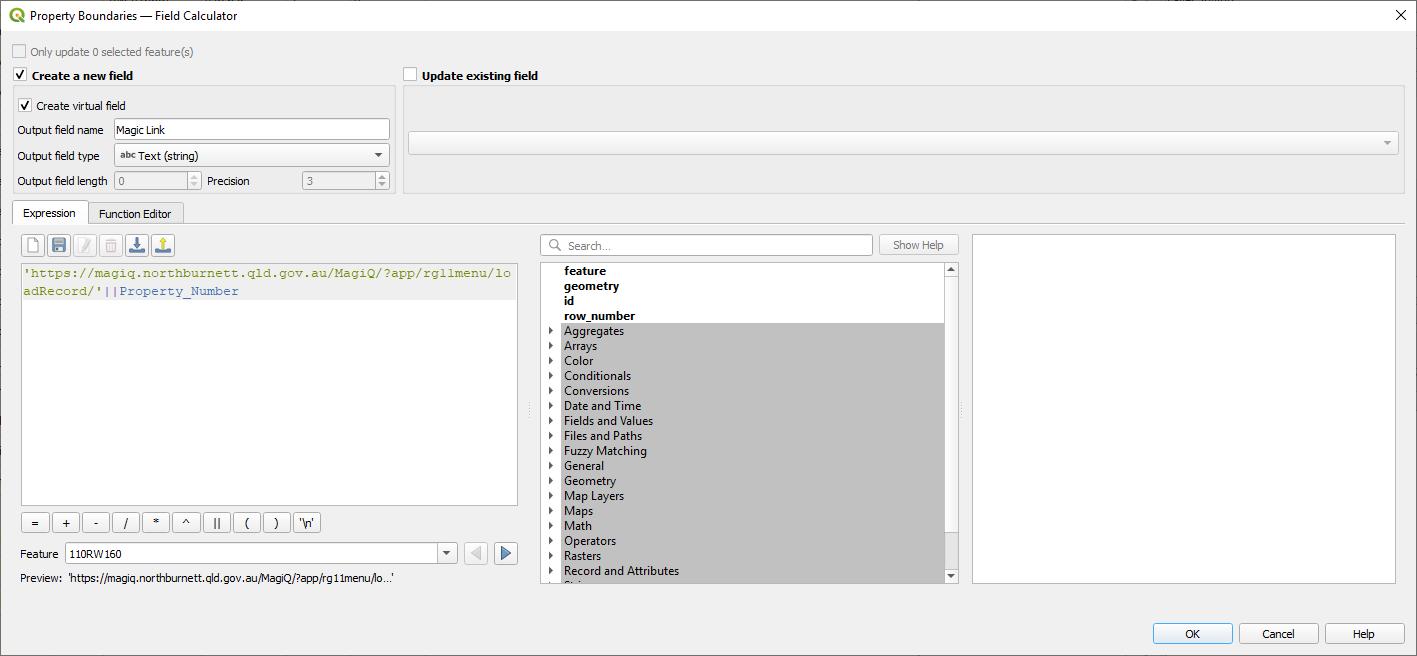Open the Output field type dropdown
1417x656 pixels.
coord(252,156)
